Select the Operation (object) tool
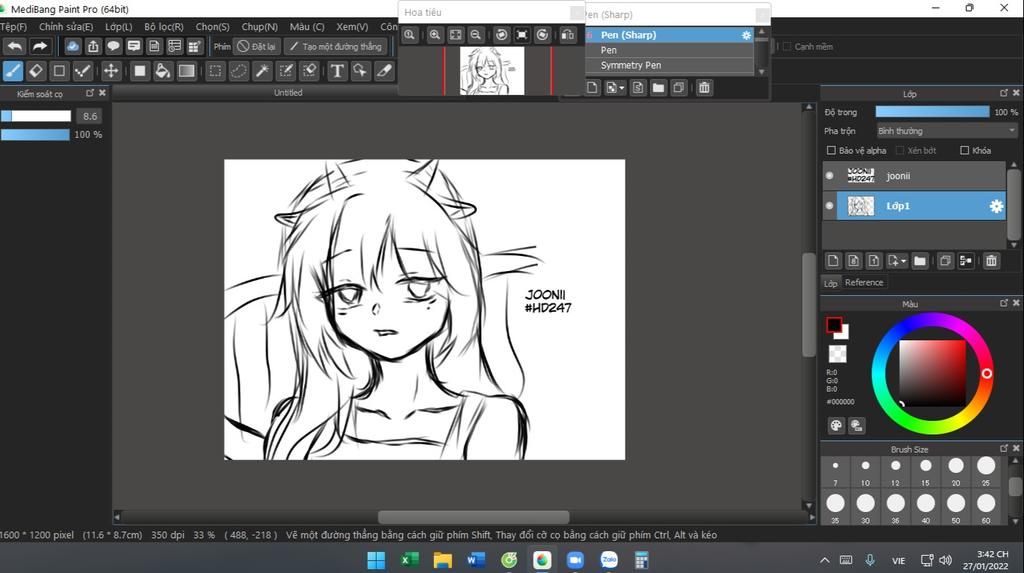The width and height of the screenshot is (1024, 573). (360, 71)
